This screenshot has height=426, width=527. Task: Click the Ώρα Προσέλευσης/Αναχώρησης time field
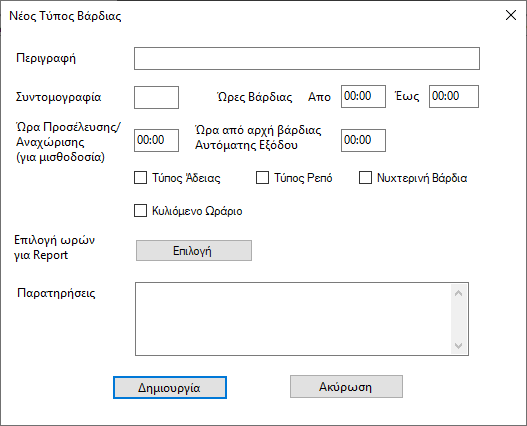tap(156, 140)
